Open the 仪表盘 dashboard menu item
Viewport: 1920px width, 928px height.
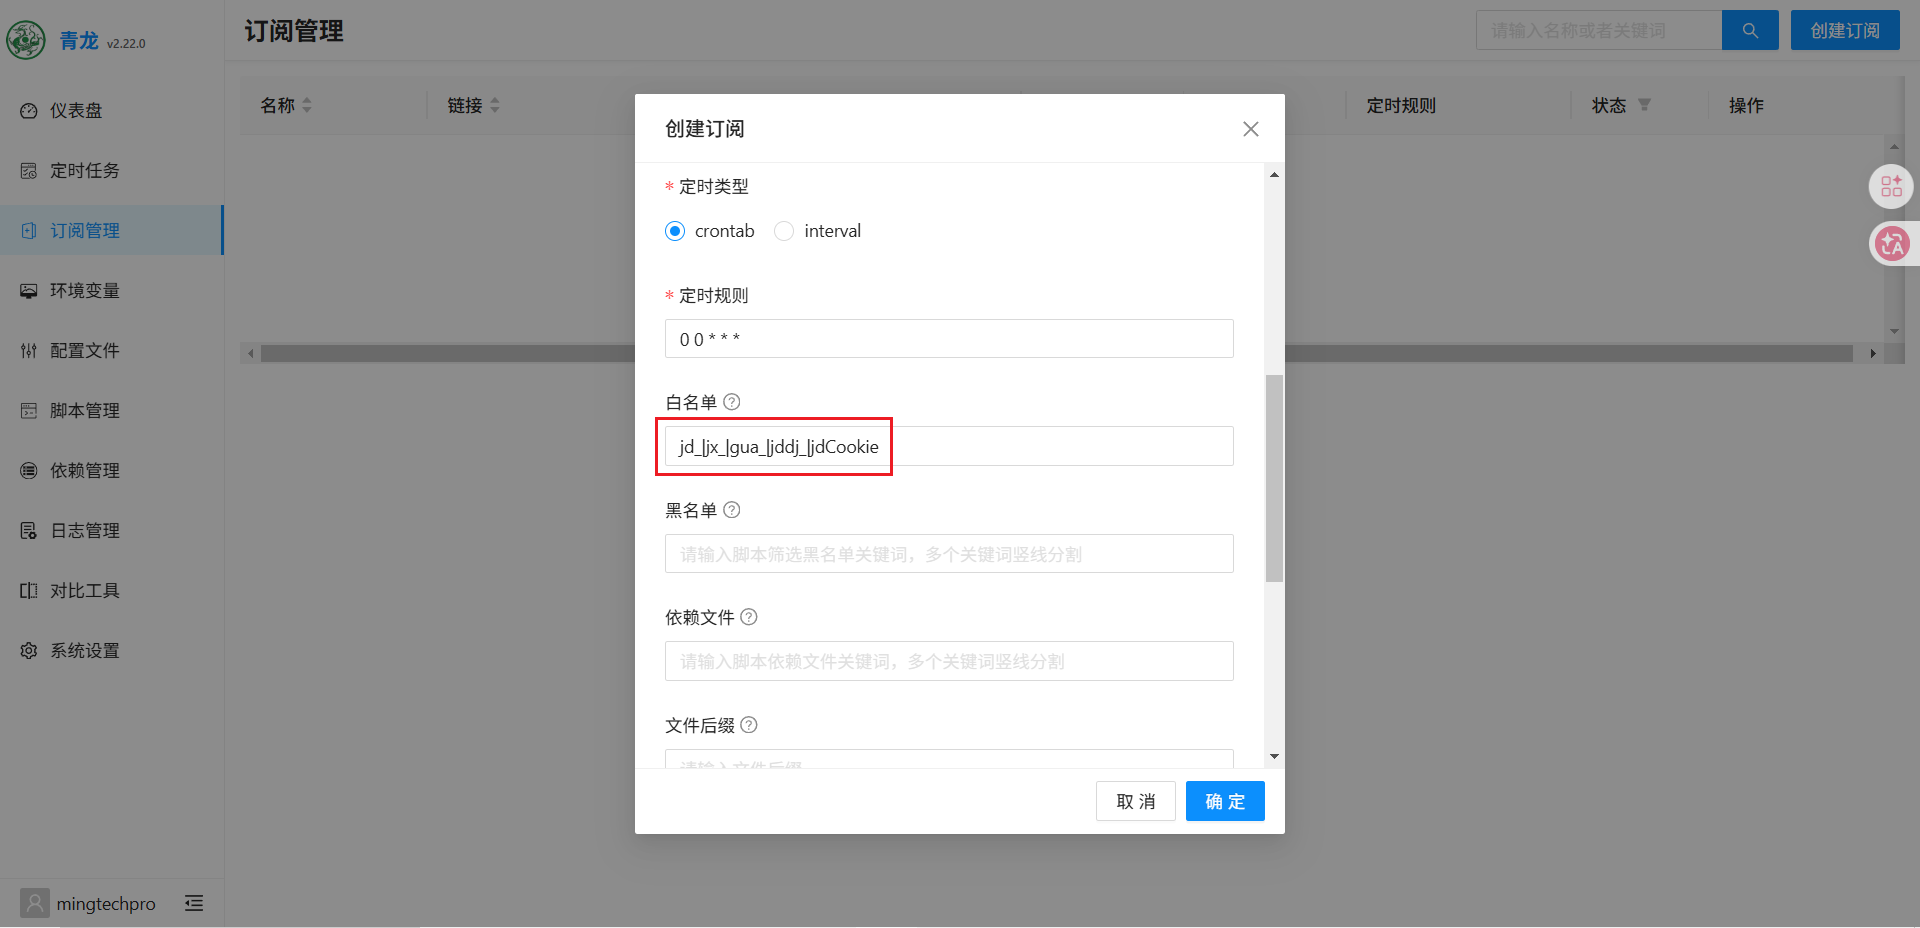(x=112, y=110)
